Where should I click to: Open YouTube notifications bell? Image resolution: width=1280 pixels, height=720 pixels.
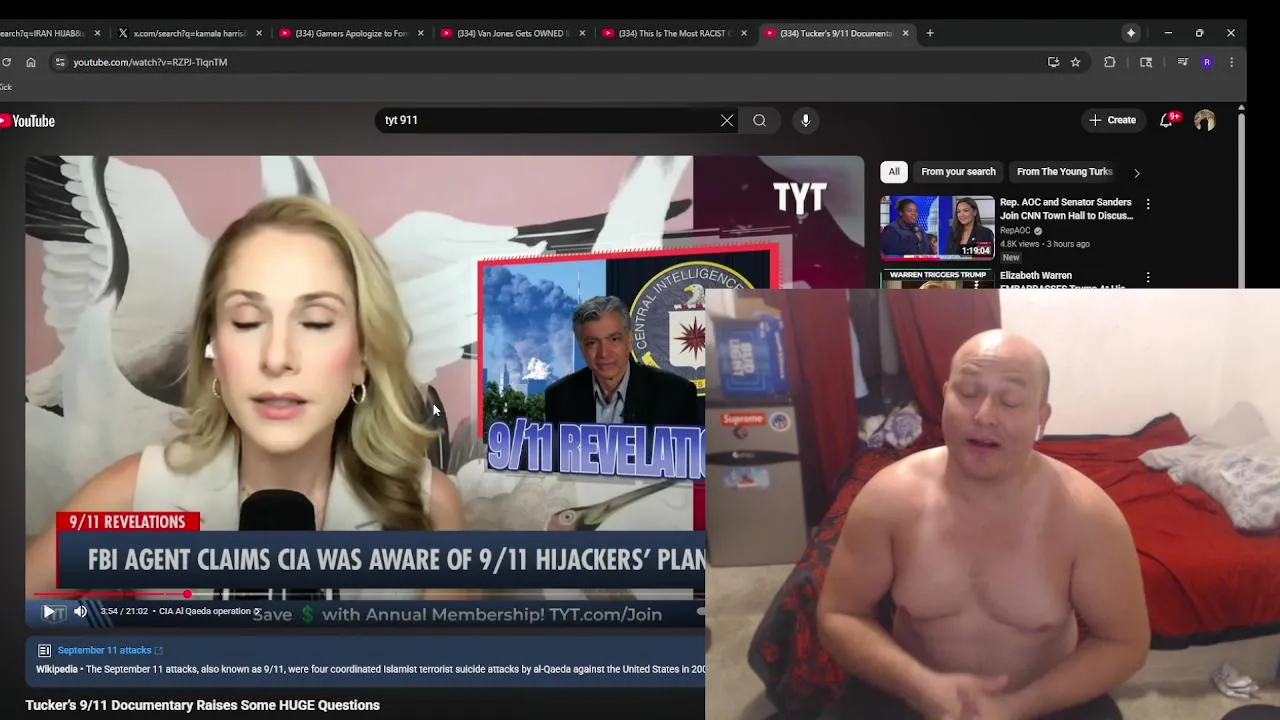(1166, 120)
